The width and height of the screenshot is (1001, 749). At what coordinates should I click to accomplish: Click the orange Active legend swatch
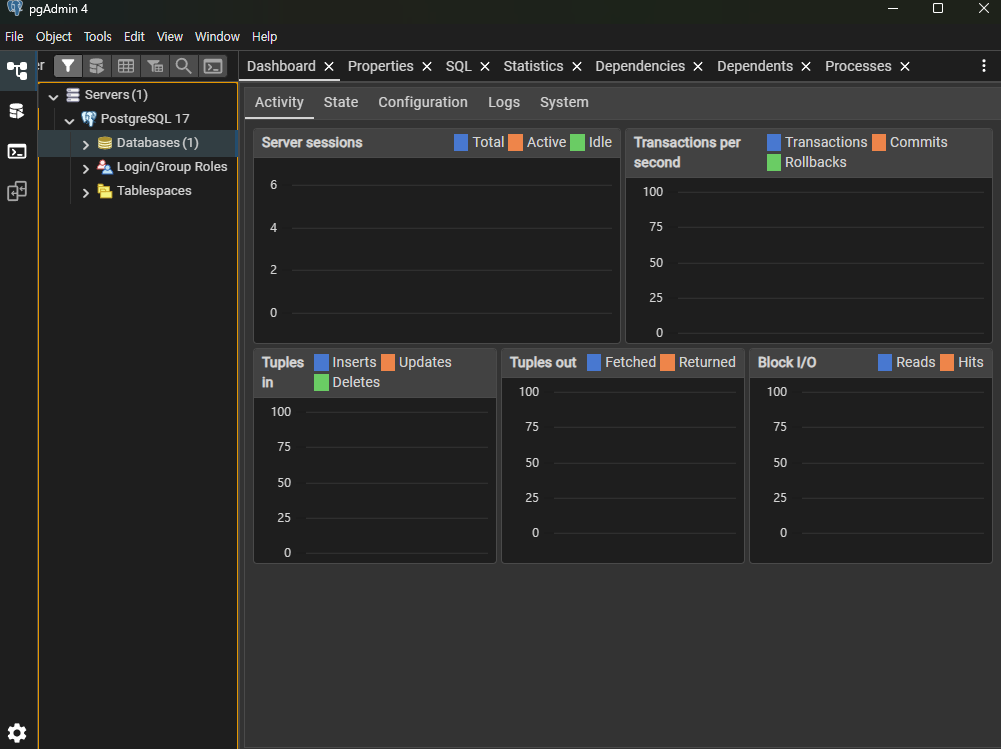[515, 142]
